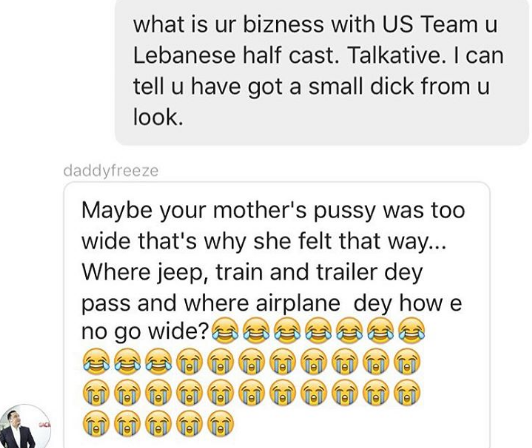
Task: Click last loudly-crying emoji in second emoji row
Action: 407,360
